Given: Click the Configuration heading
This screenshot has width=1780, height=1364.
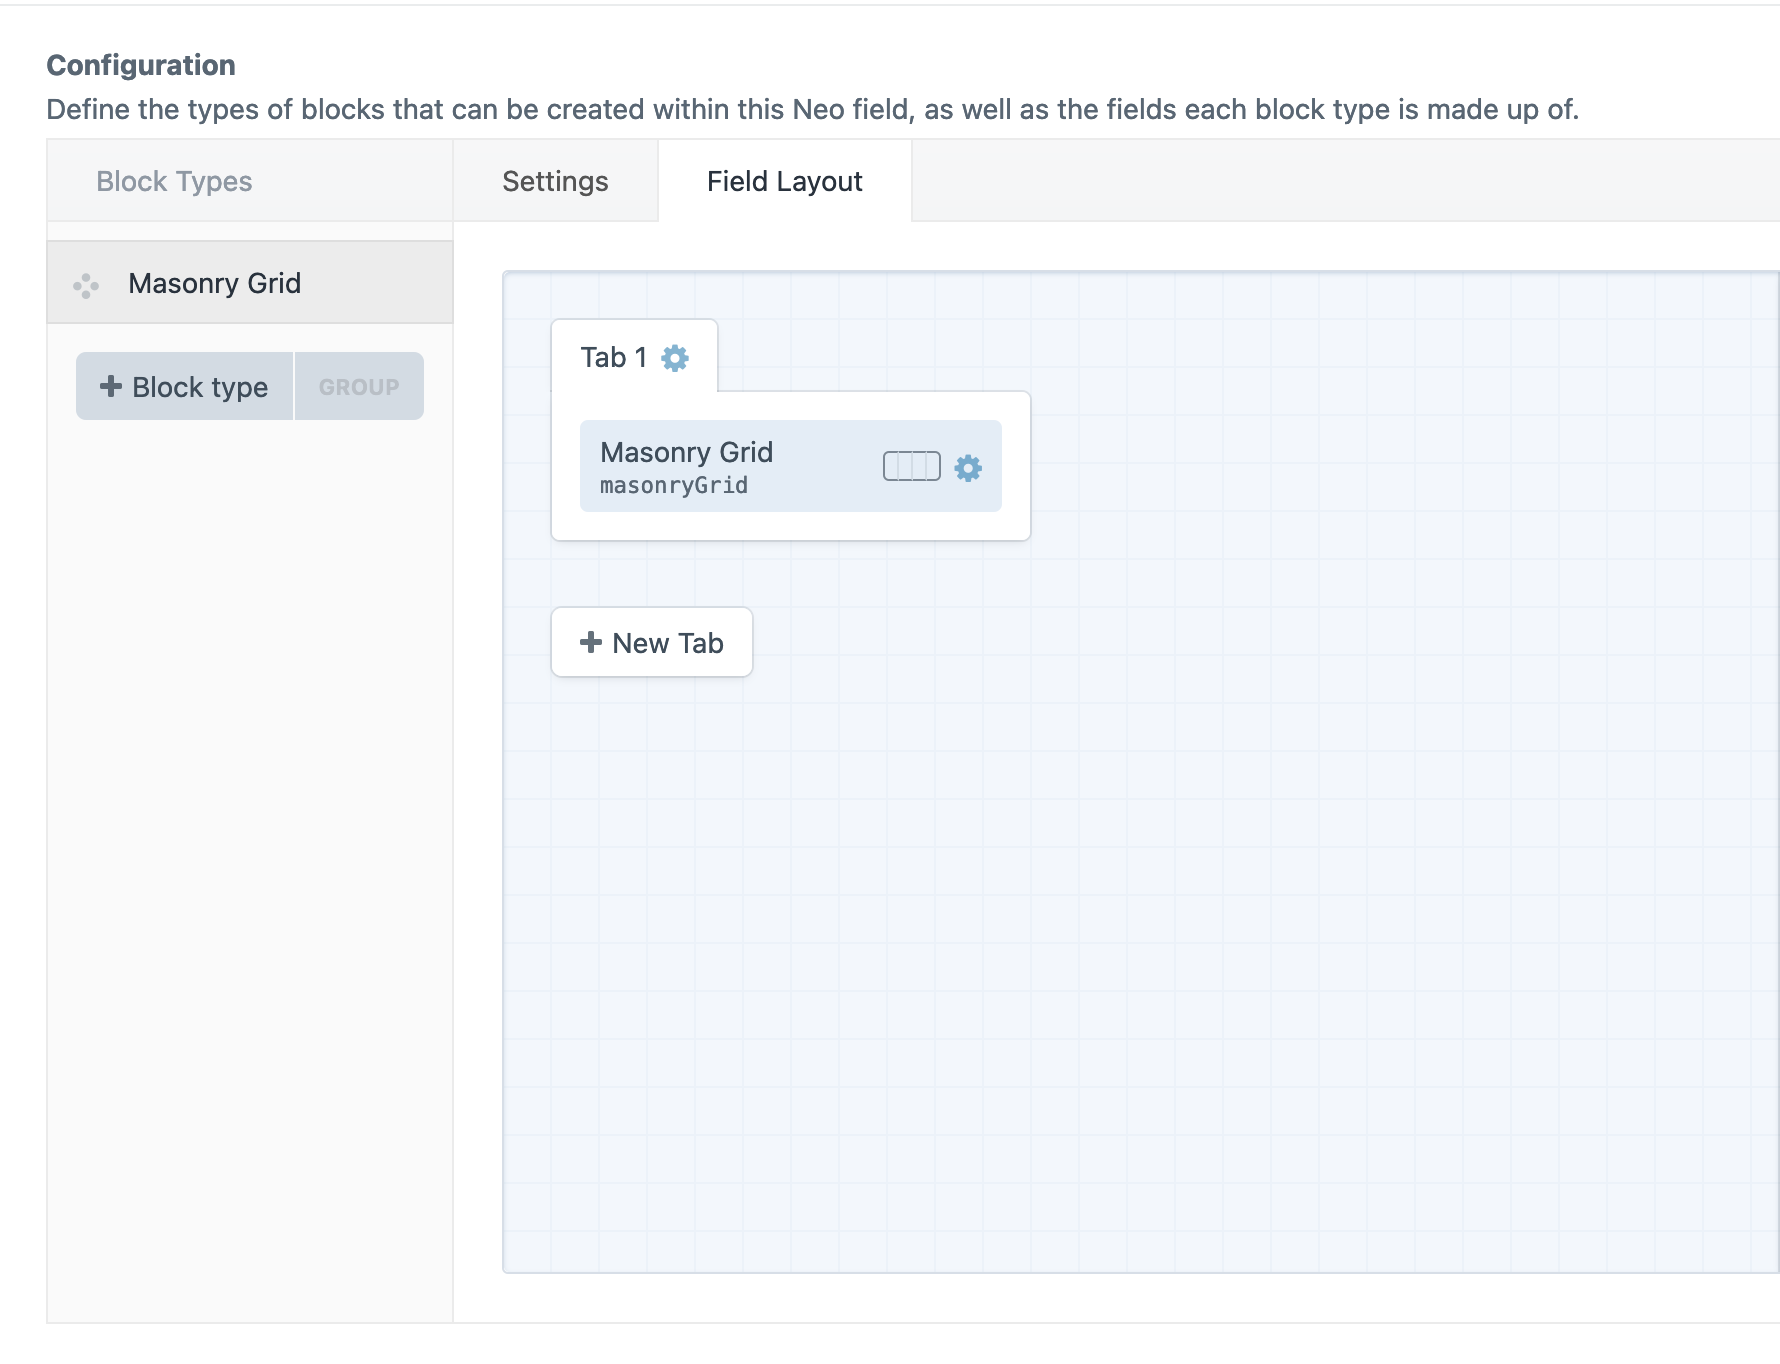Looking at the screenshot, I should coord(141,65).
